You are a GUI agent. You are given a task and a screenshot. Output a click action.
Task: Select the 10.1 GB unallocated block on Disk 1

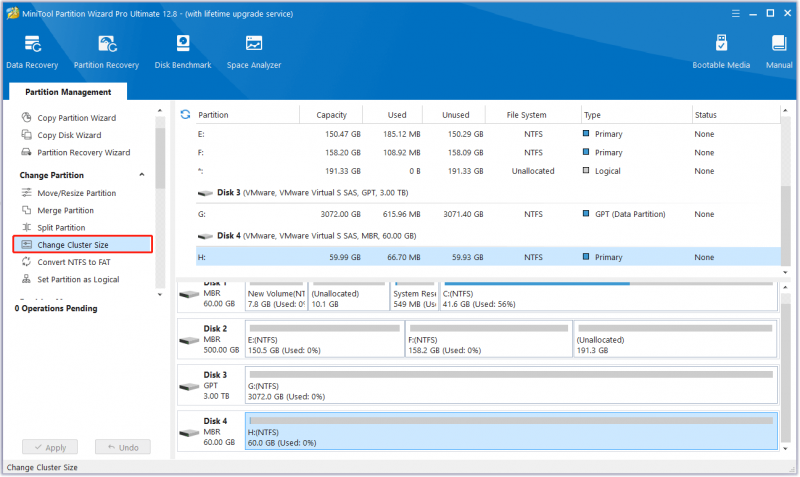pos(349,296)
